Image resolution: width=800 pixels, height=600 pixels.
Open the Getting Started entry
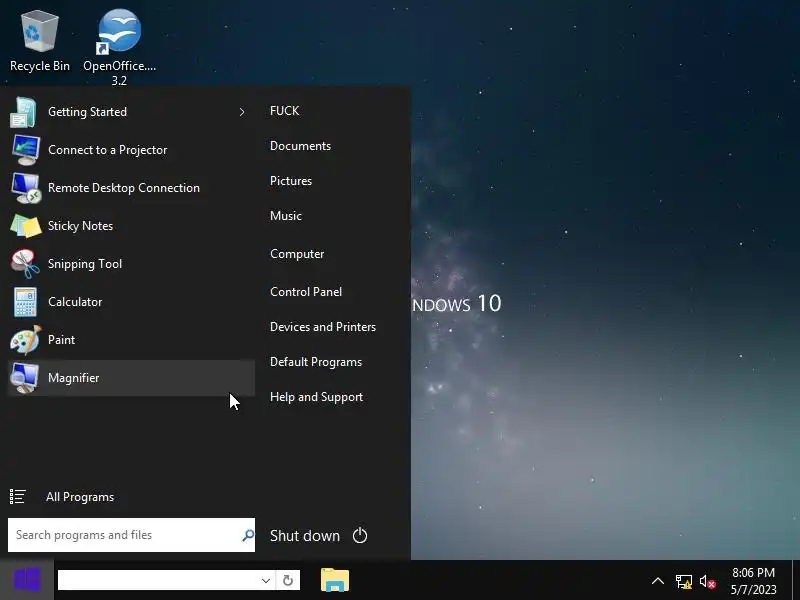tap(131, 112)
